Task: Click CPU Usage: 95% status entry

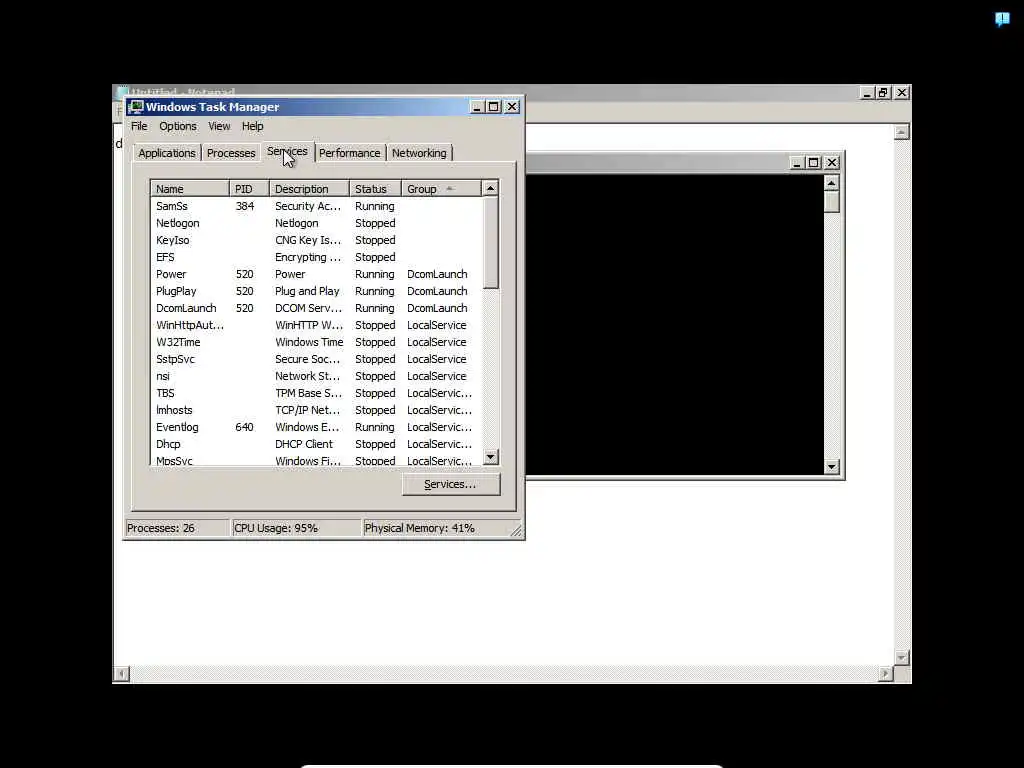Action: coord(296,528)
